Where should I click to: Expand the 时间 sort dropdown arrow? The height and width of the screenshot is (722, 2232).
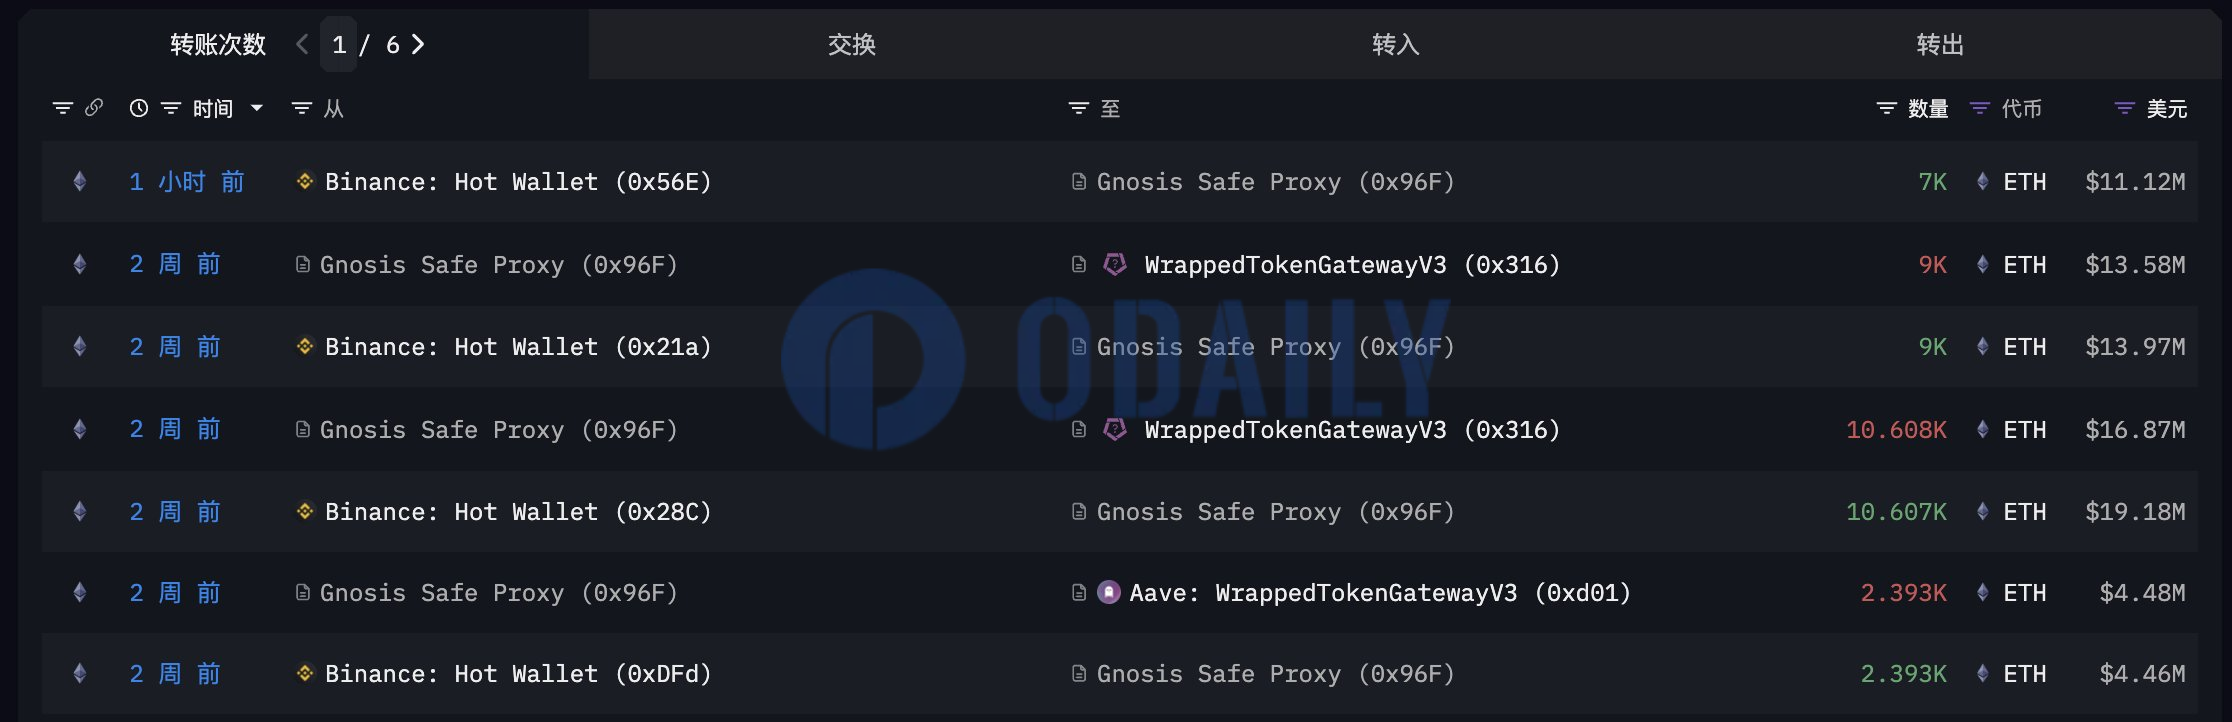pos(257,108)
